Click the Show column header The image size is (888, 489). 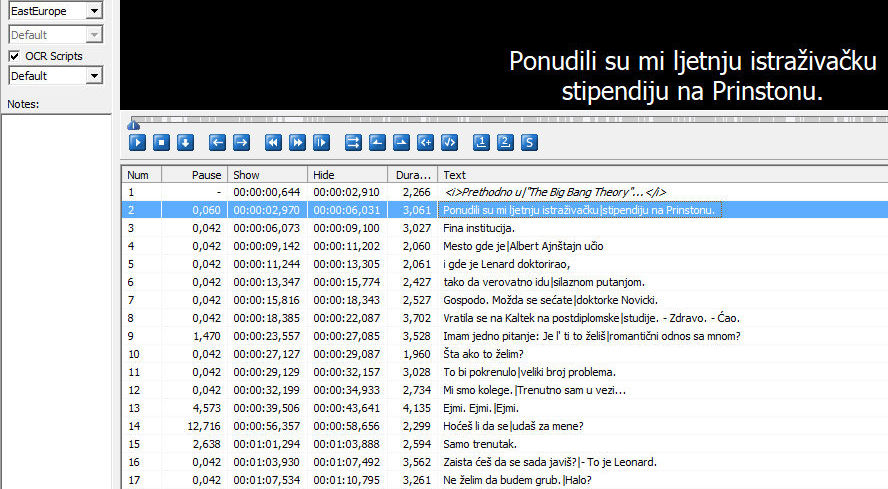point(267,175)
